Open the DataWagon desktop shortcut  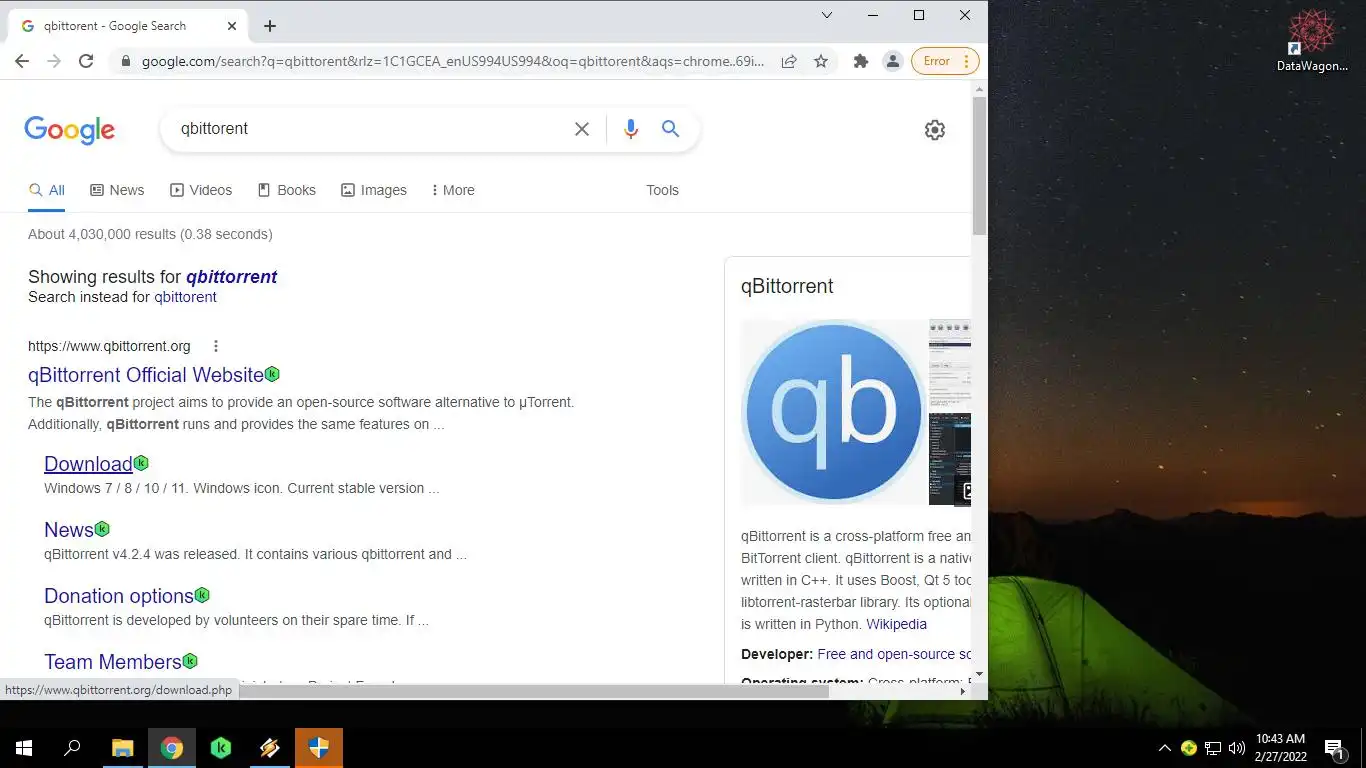(x=1312, y=42)
